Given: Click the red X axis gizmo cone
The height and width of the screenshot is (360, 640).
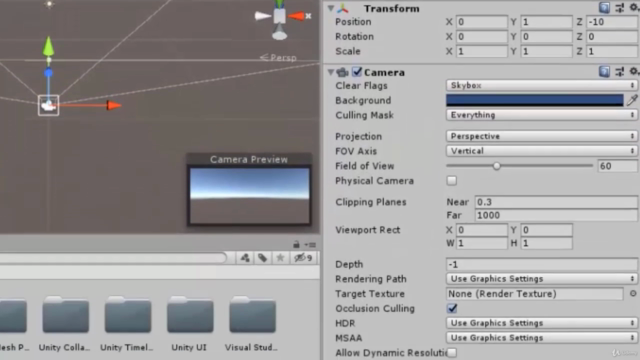Looking at the screenshot, I should coord(297,16).
